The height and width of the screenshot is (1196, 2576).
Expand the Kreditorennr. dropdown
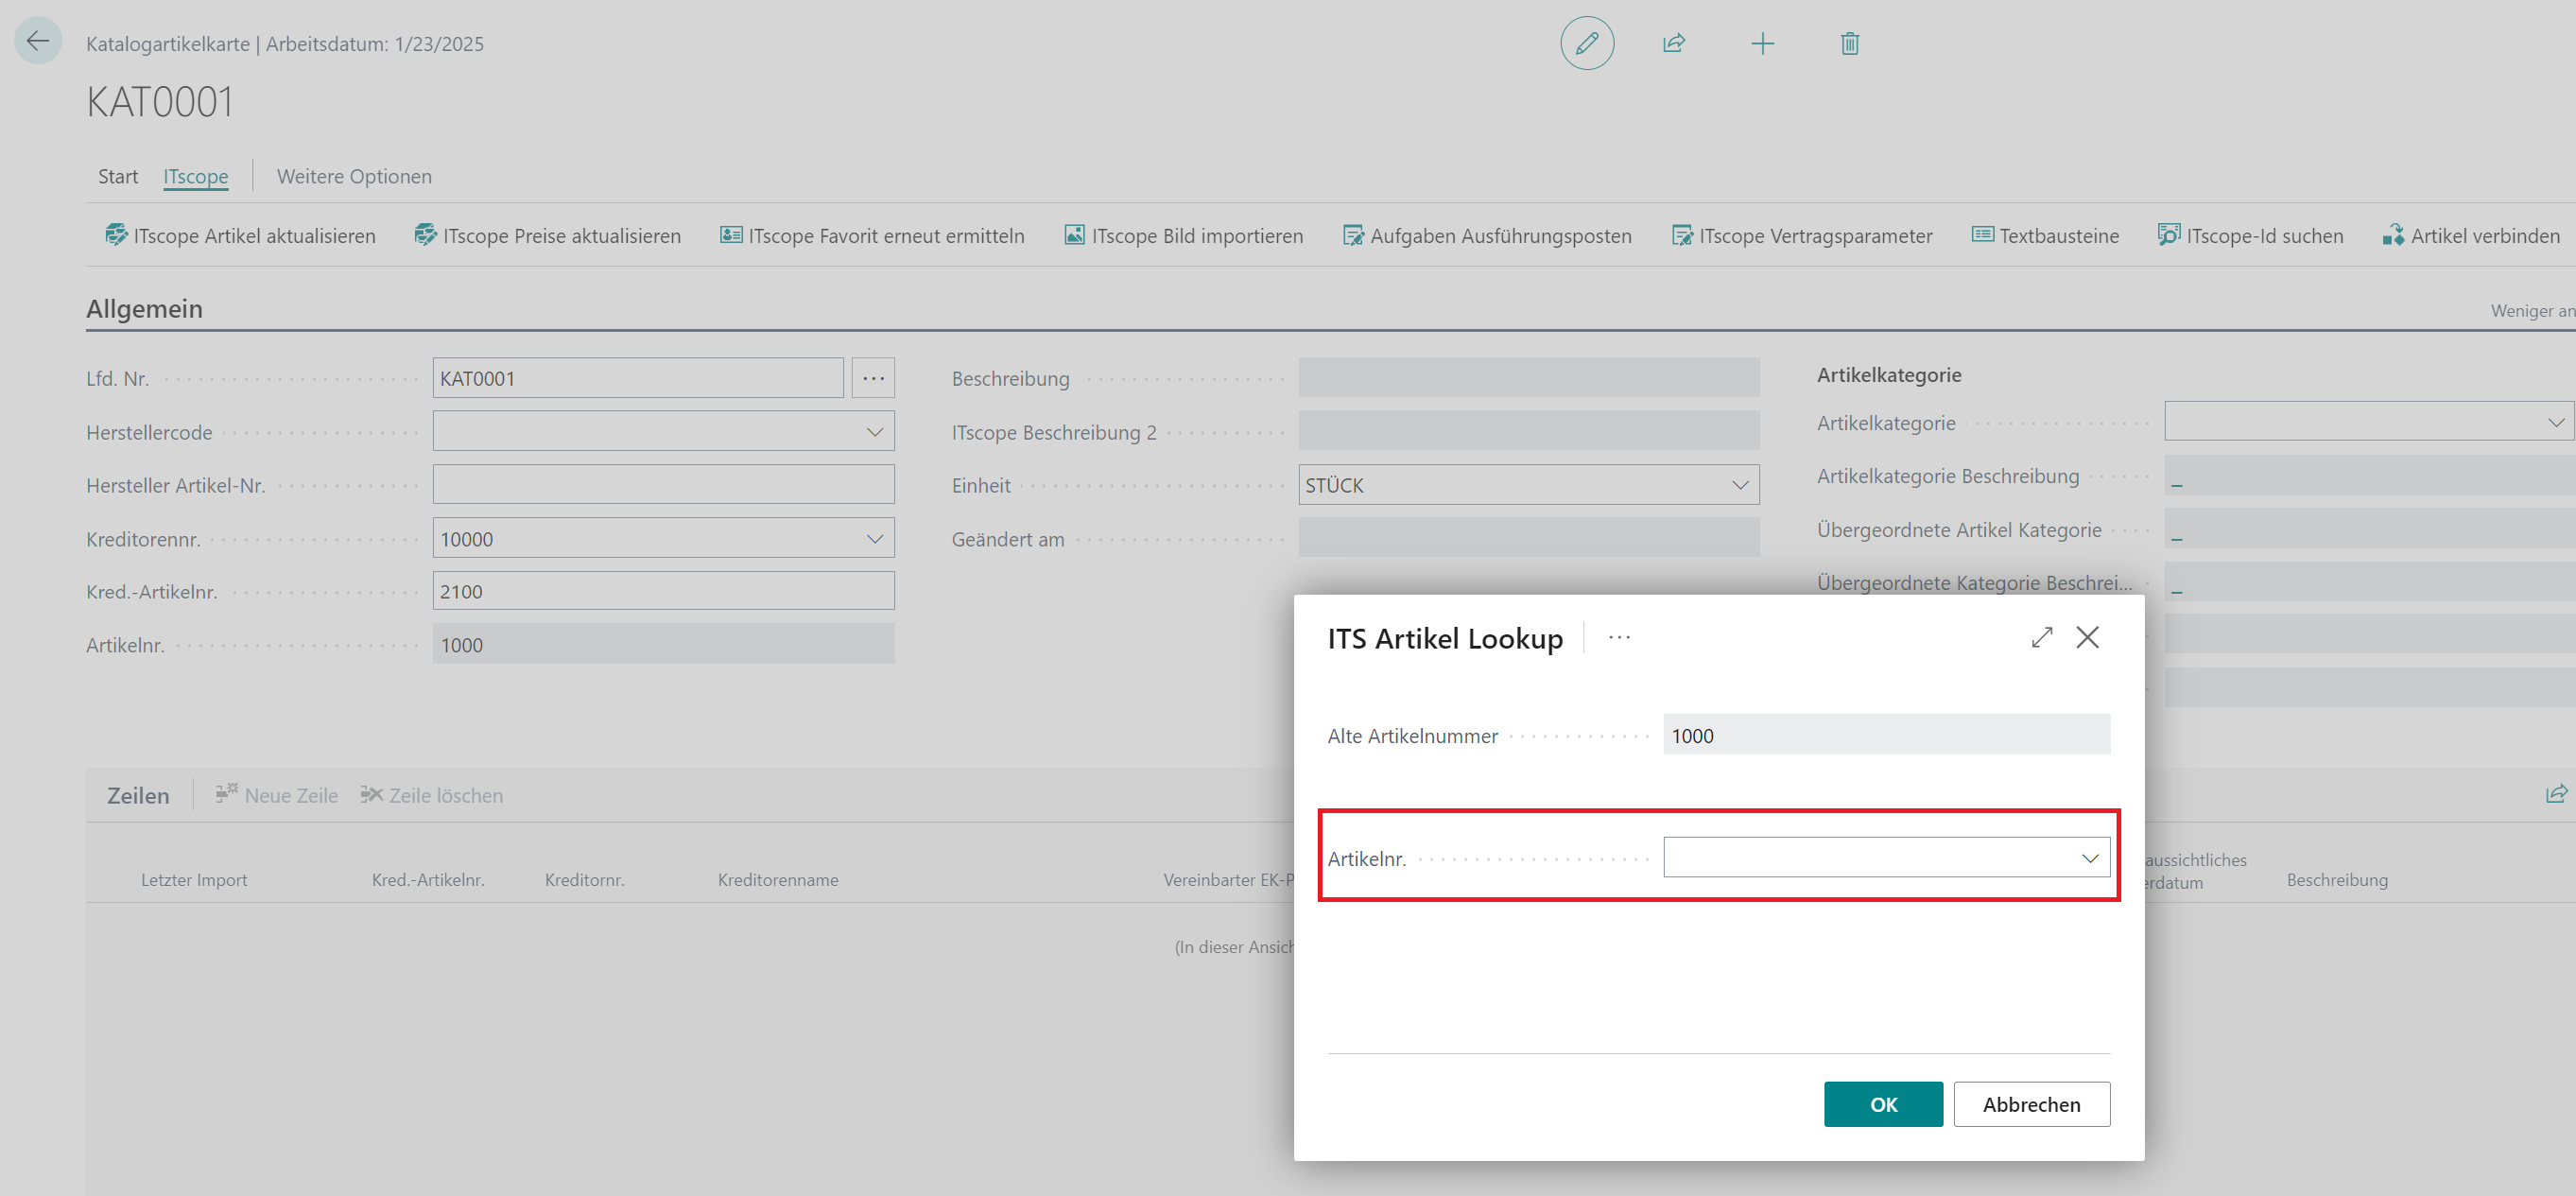874,539
